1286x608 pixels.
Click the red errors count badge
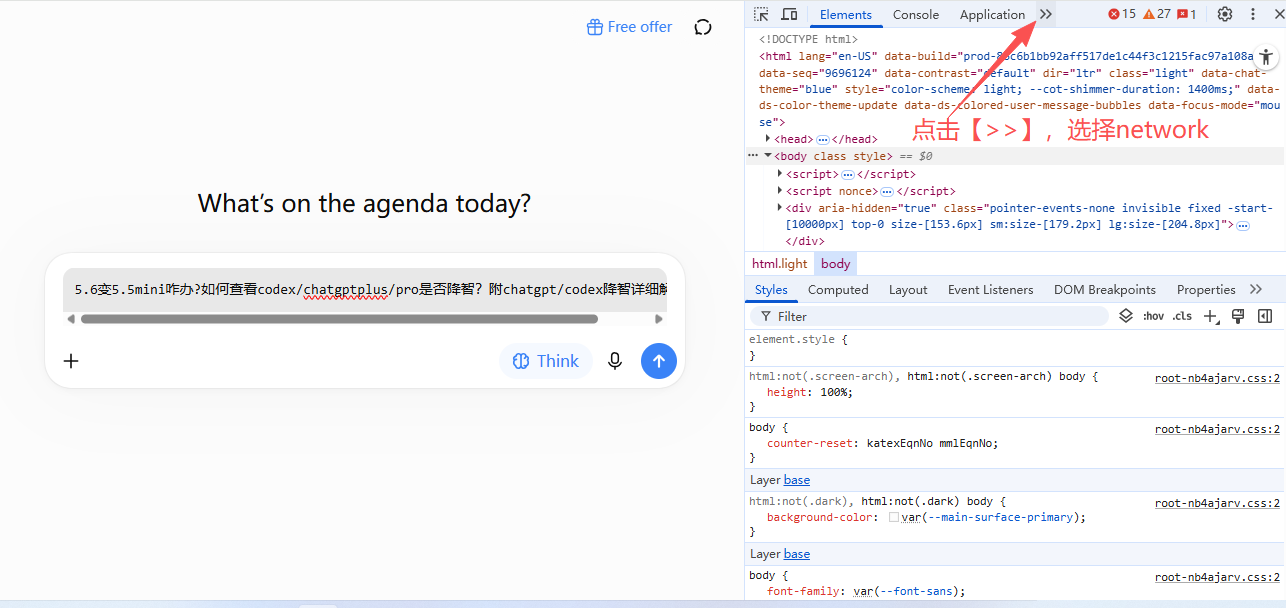coord(1122,14)
